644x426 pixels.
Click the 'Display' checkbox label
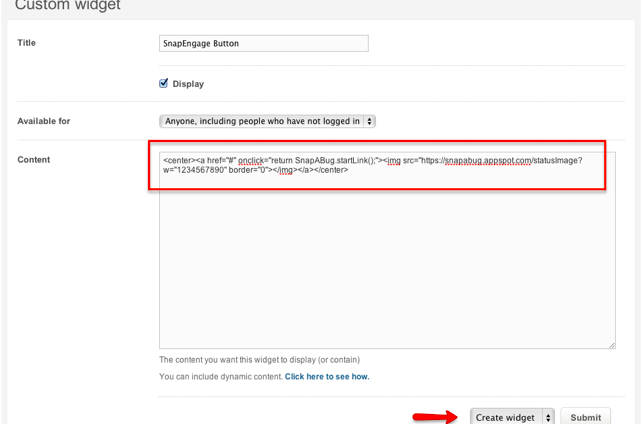pyautogui.click(x=188, y=84)
